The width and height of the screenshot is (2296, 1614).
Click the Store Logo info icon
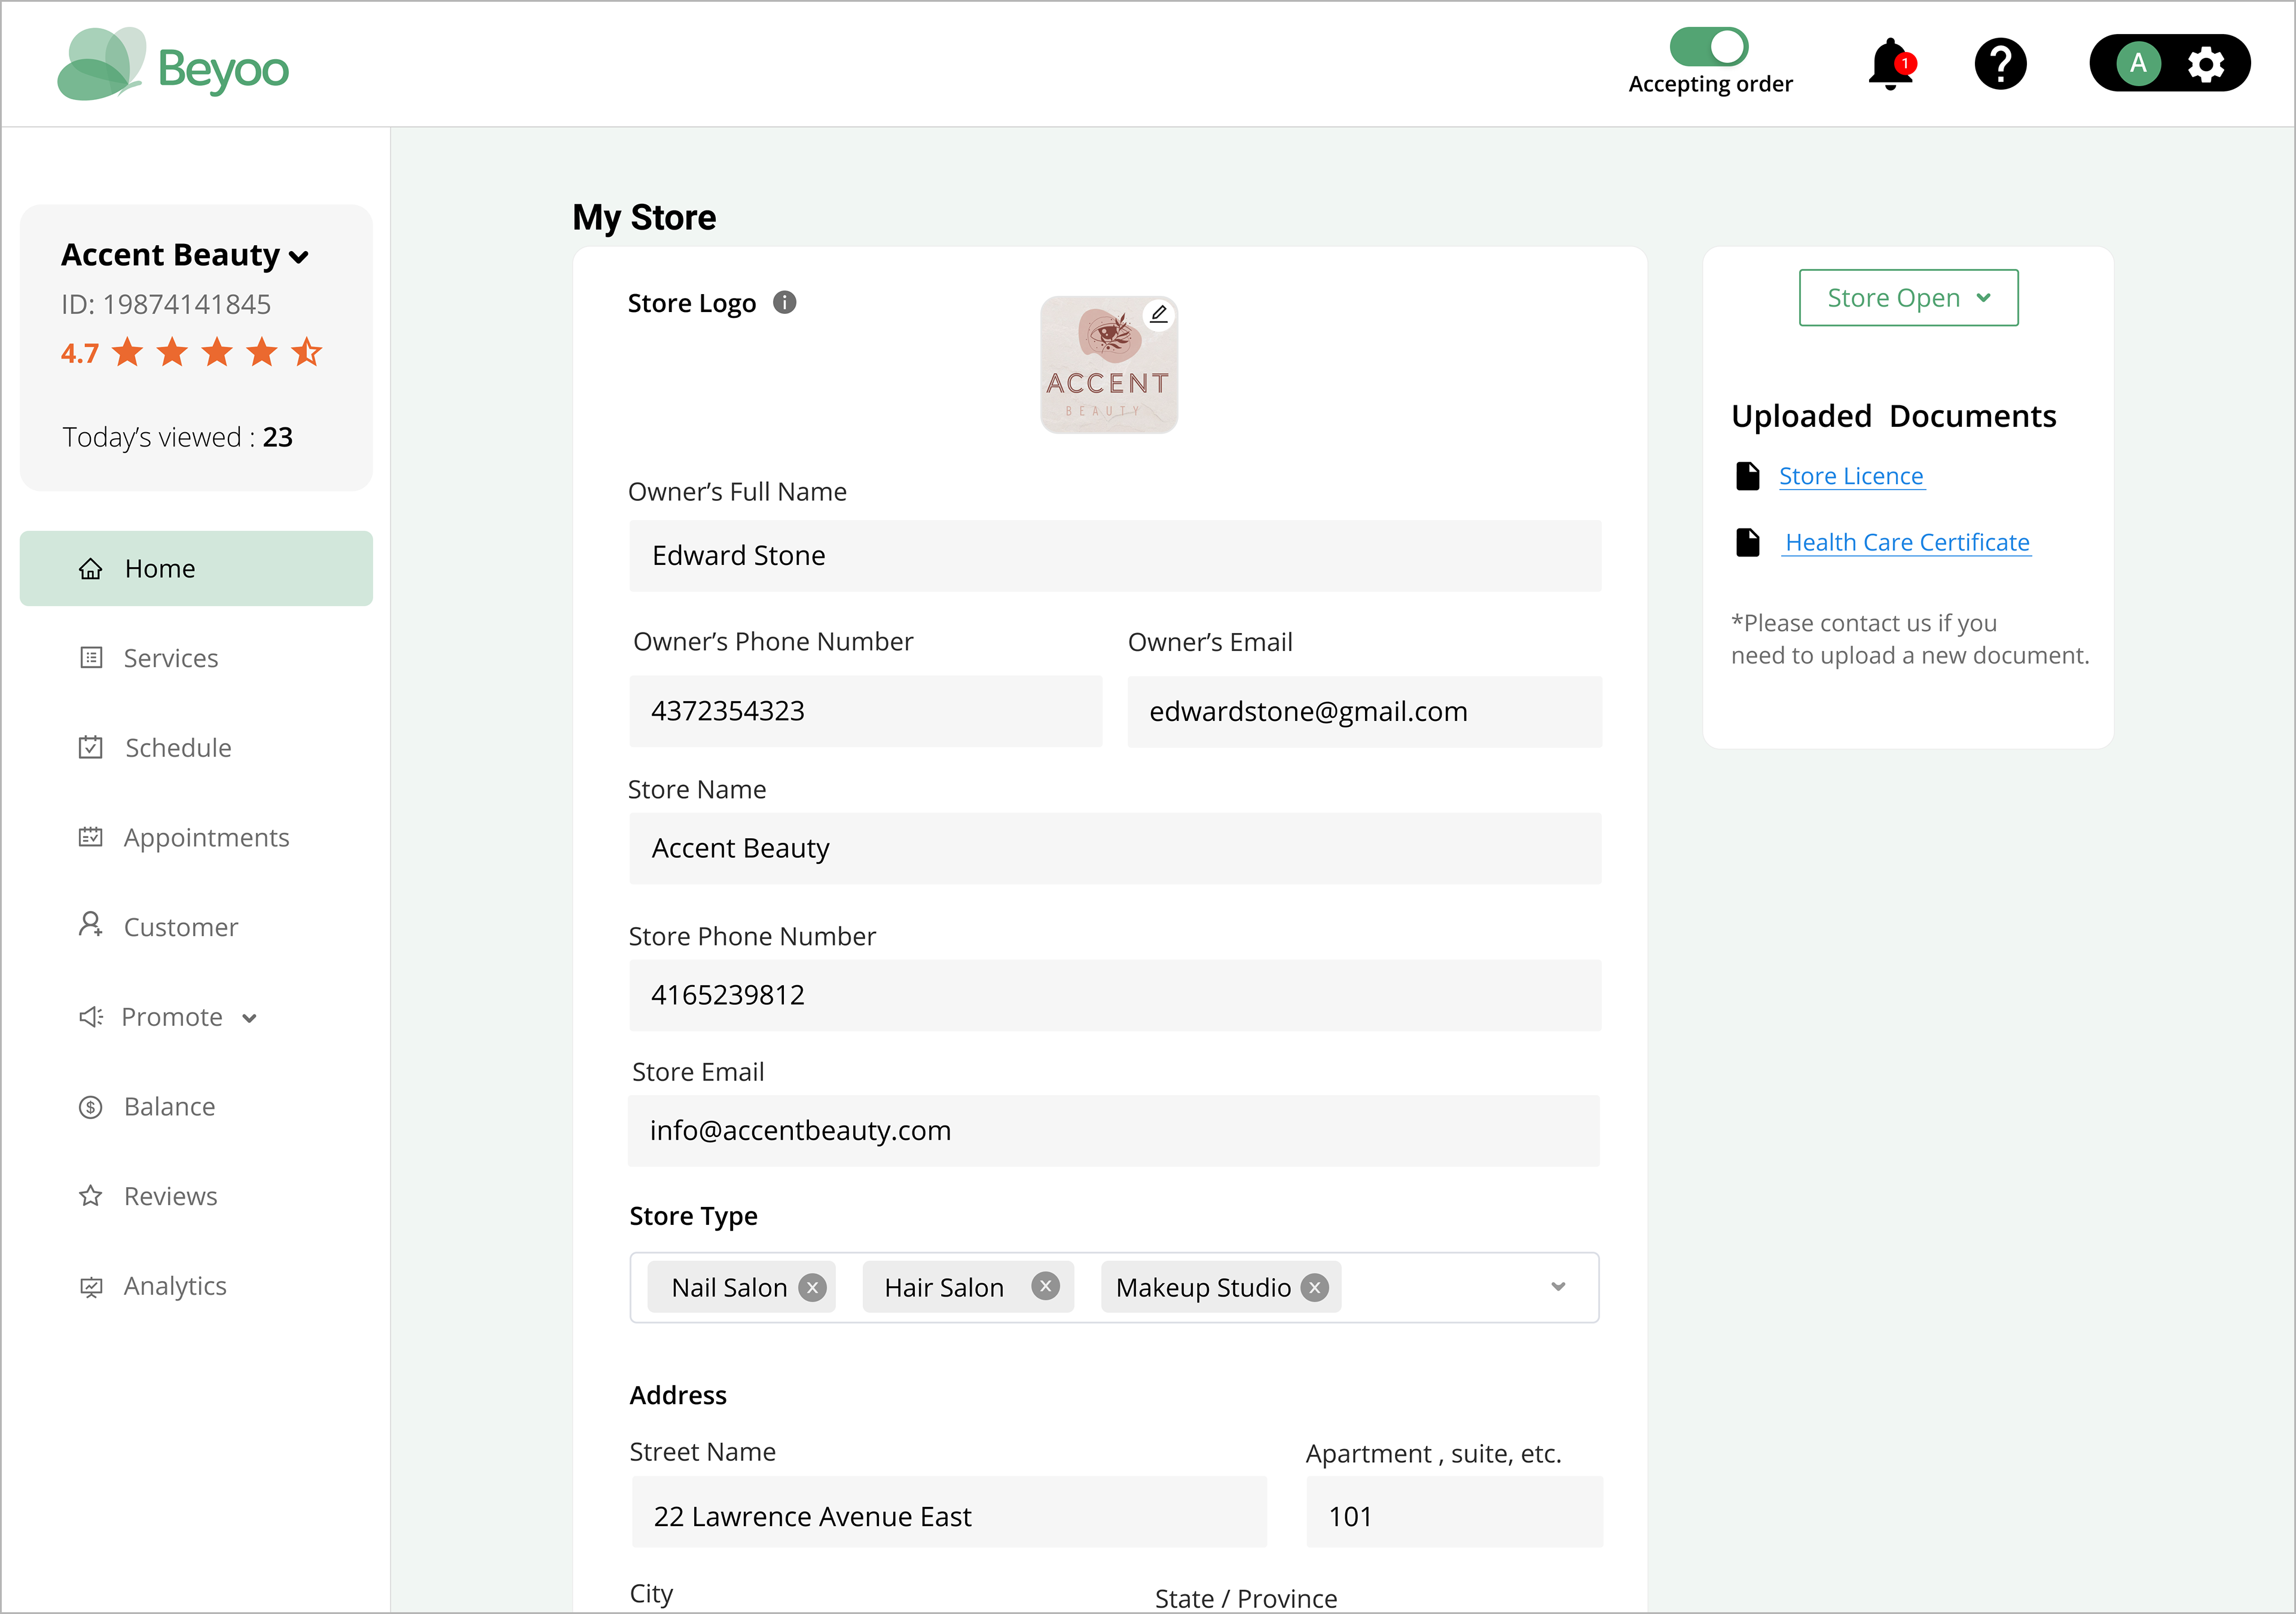[785, 302]
